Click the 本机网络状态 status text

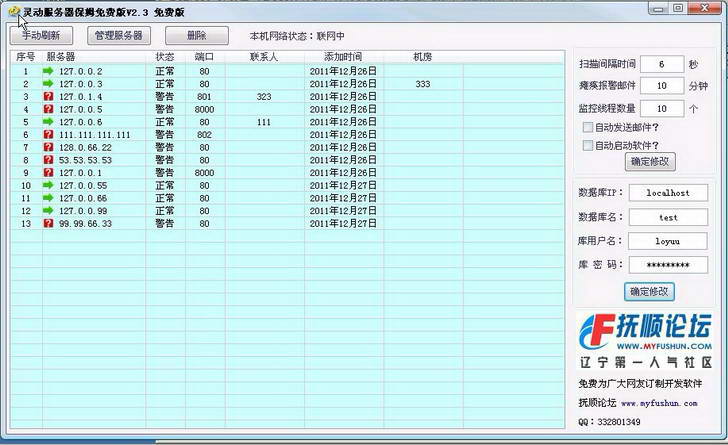point(297,36)
